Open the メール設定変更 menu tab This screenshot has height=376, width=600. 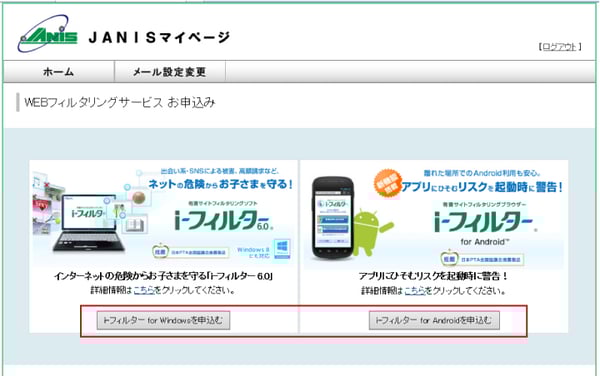170,72
